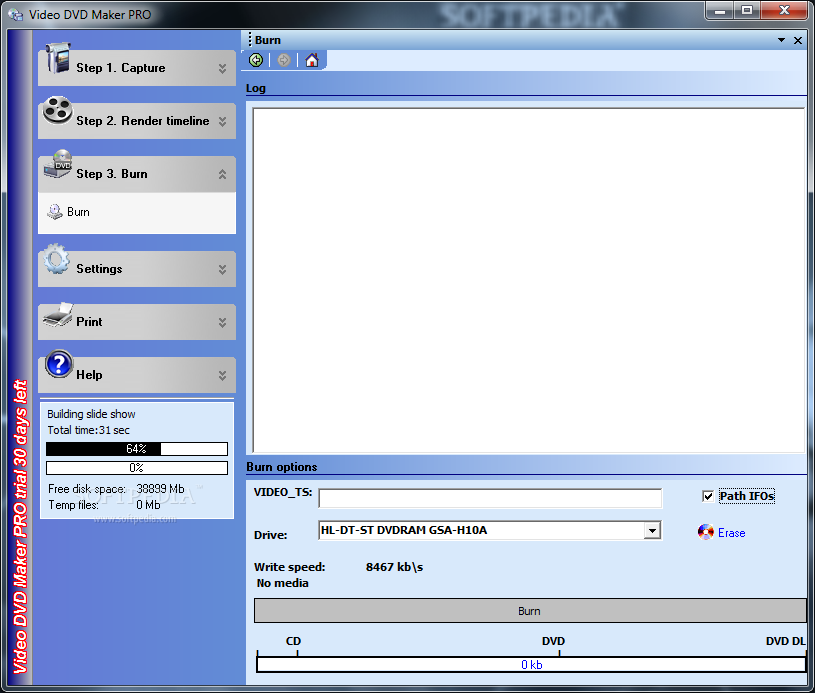Screen dimensions: 815x693
Task: Click the Log section heading
Action: point(256,88)
